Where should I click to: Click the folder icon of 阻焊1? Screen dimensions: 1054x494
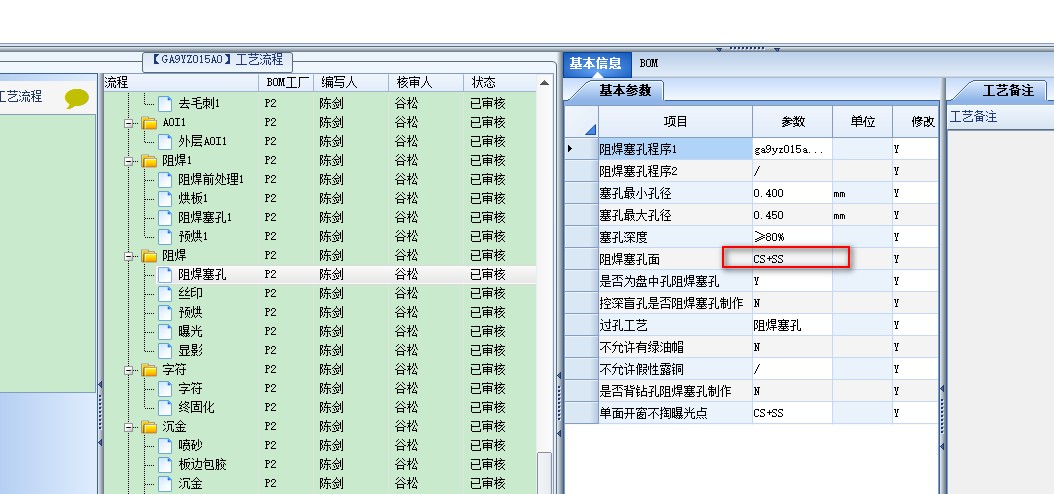pos(149,161)
